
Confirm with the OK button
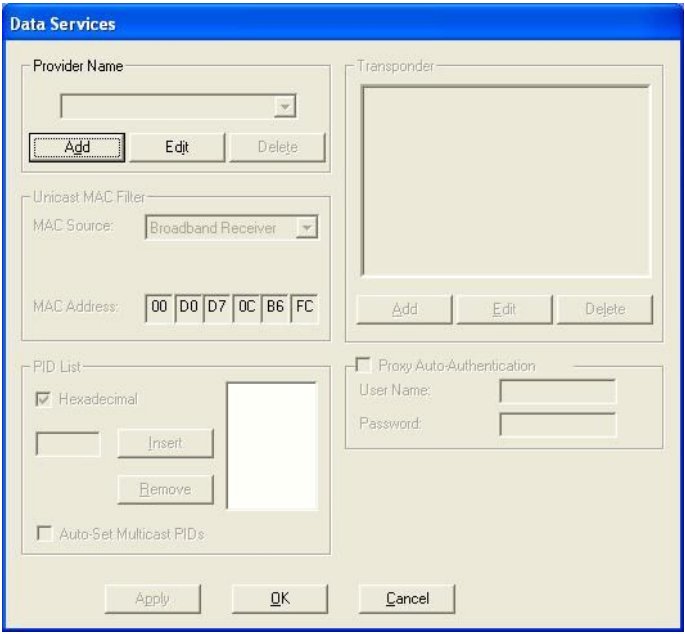pos(280,599)
